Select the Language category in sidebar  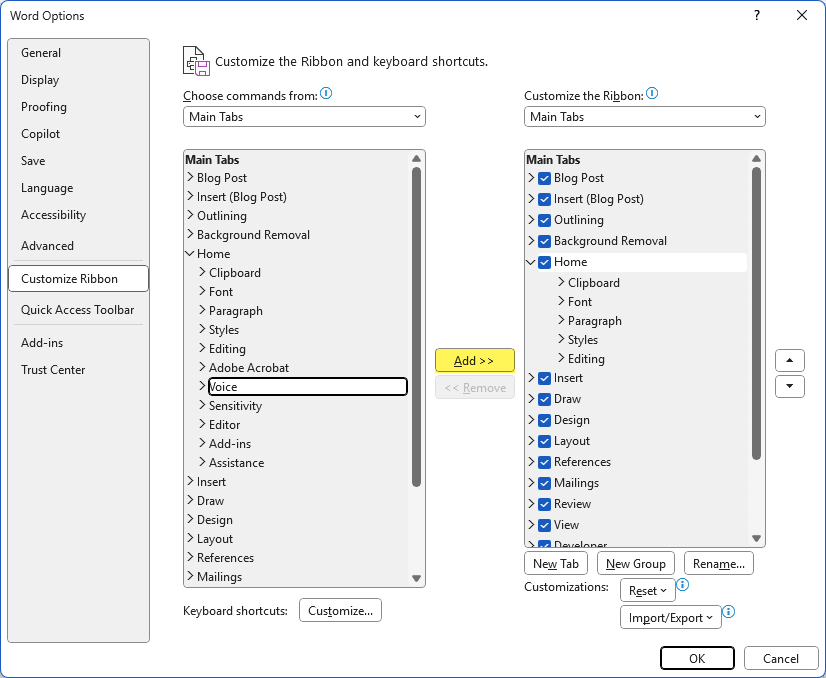tap(78, 188)
